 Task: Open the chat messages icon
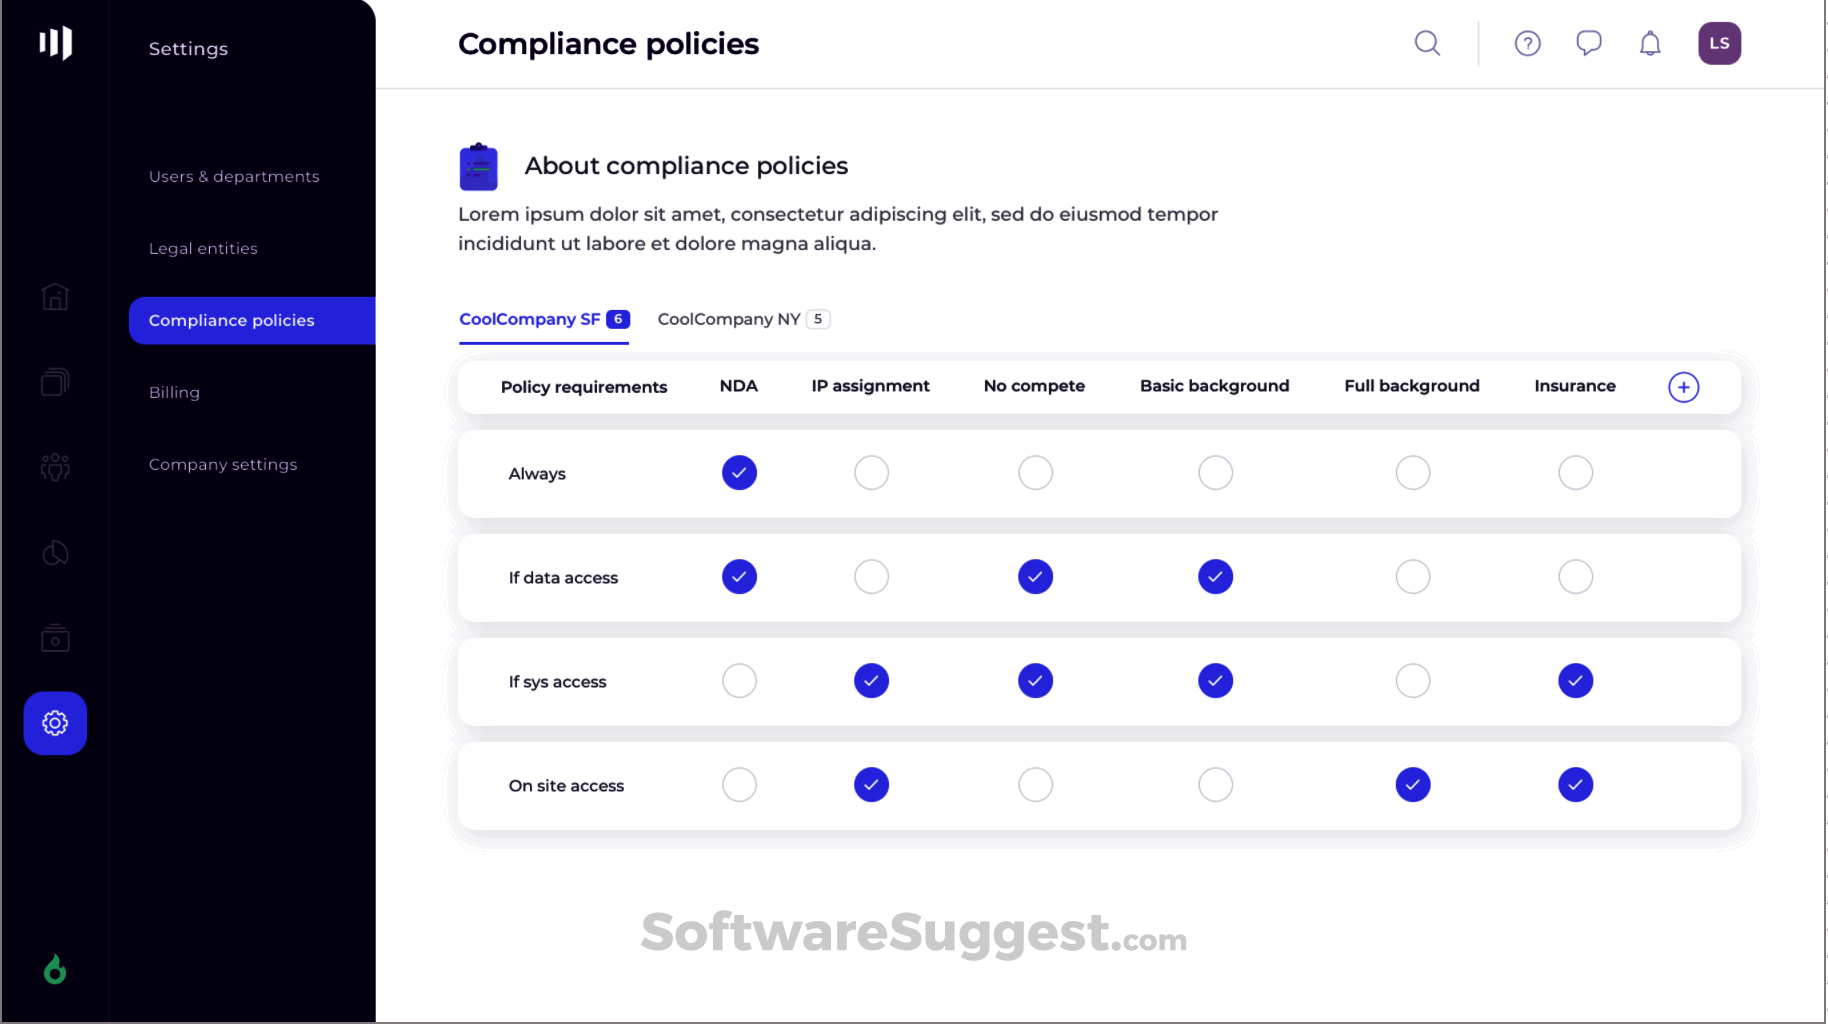click(x=1588, y=43)
